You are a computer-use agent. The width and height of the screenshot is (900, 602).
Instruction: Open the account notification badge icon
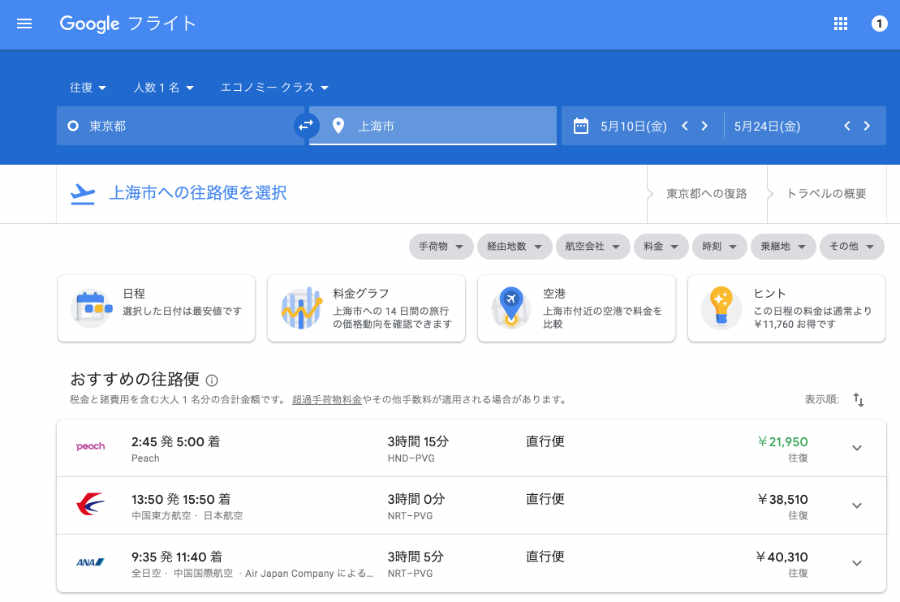pyautogui.click(x=879, y=24)
